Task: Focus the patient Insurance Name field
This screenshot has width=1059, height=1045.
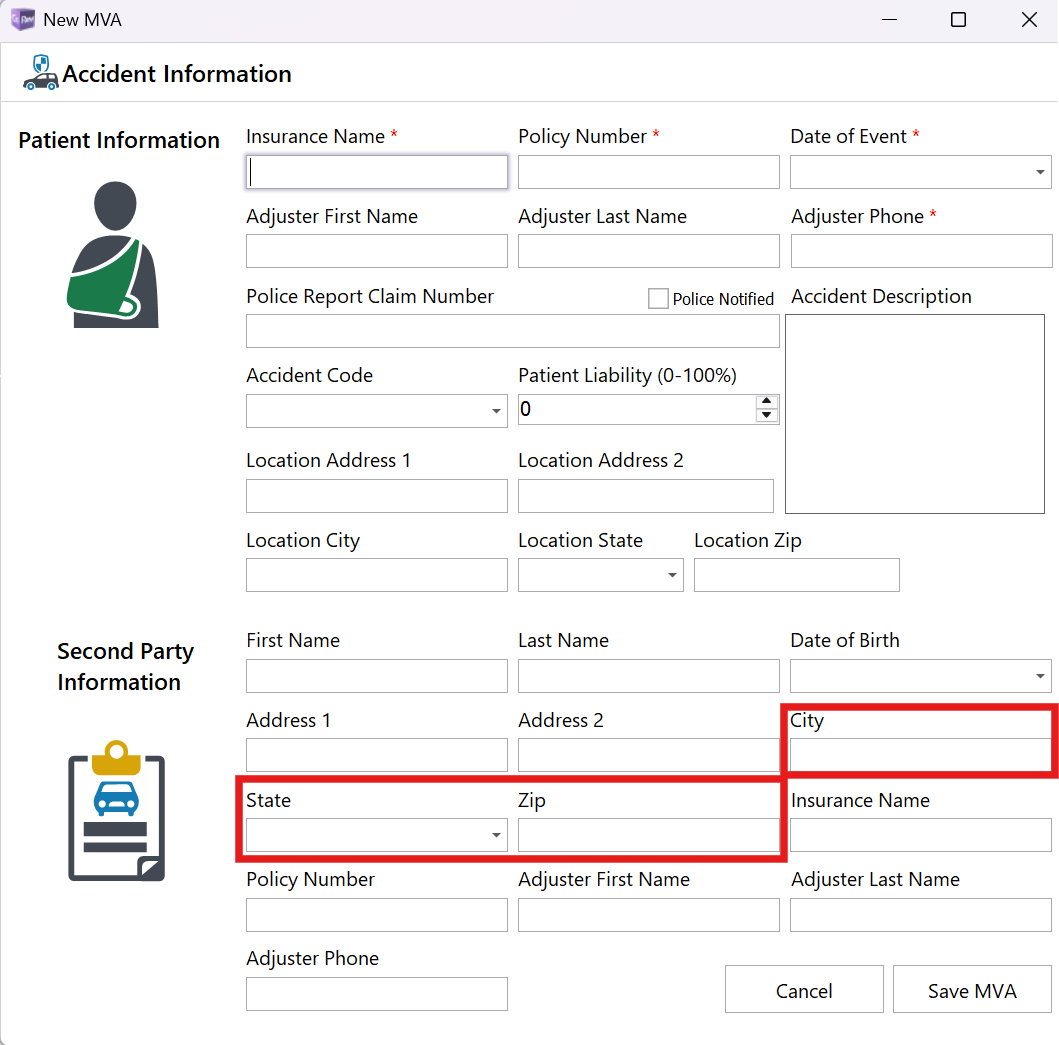Action: coord(377,172)
